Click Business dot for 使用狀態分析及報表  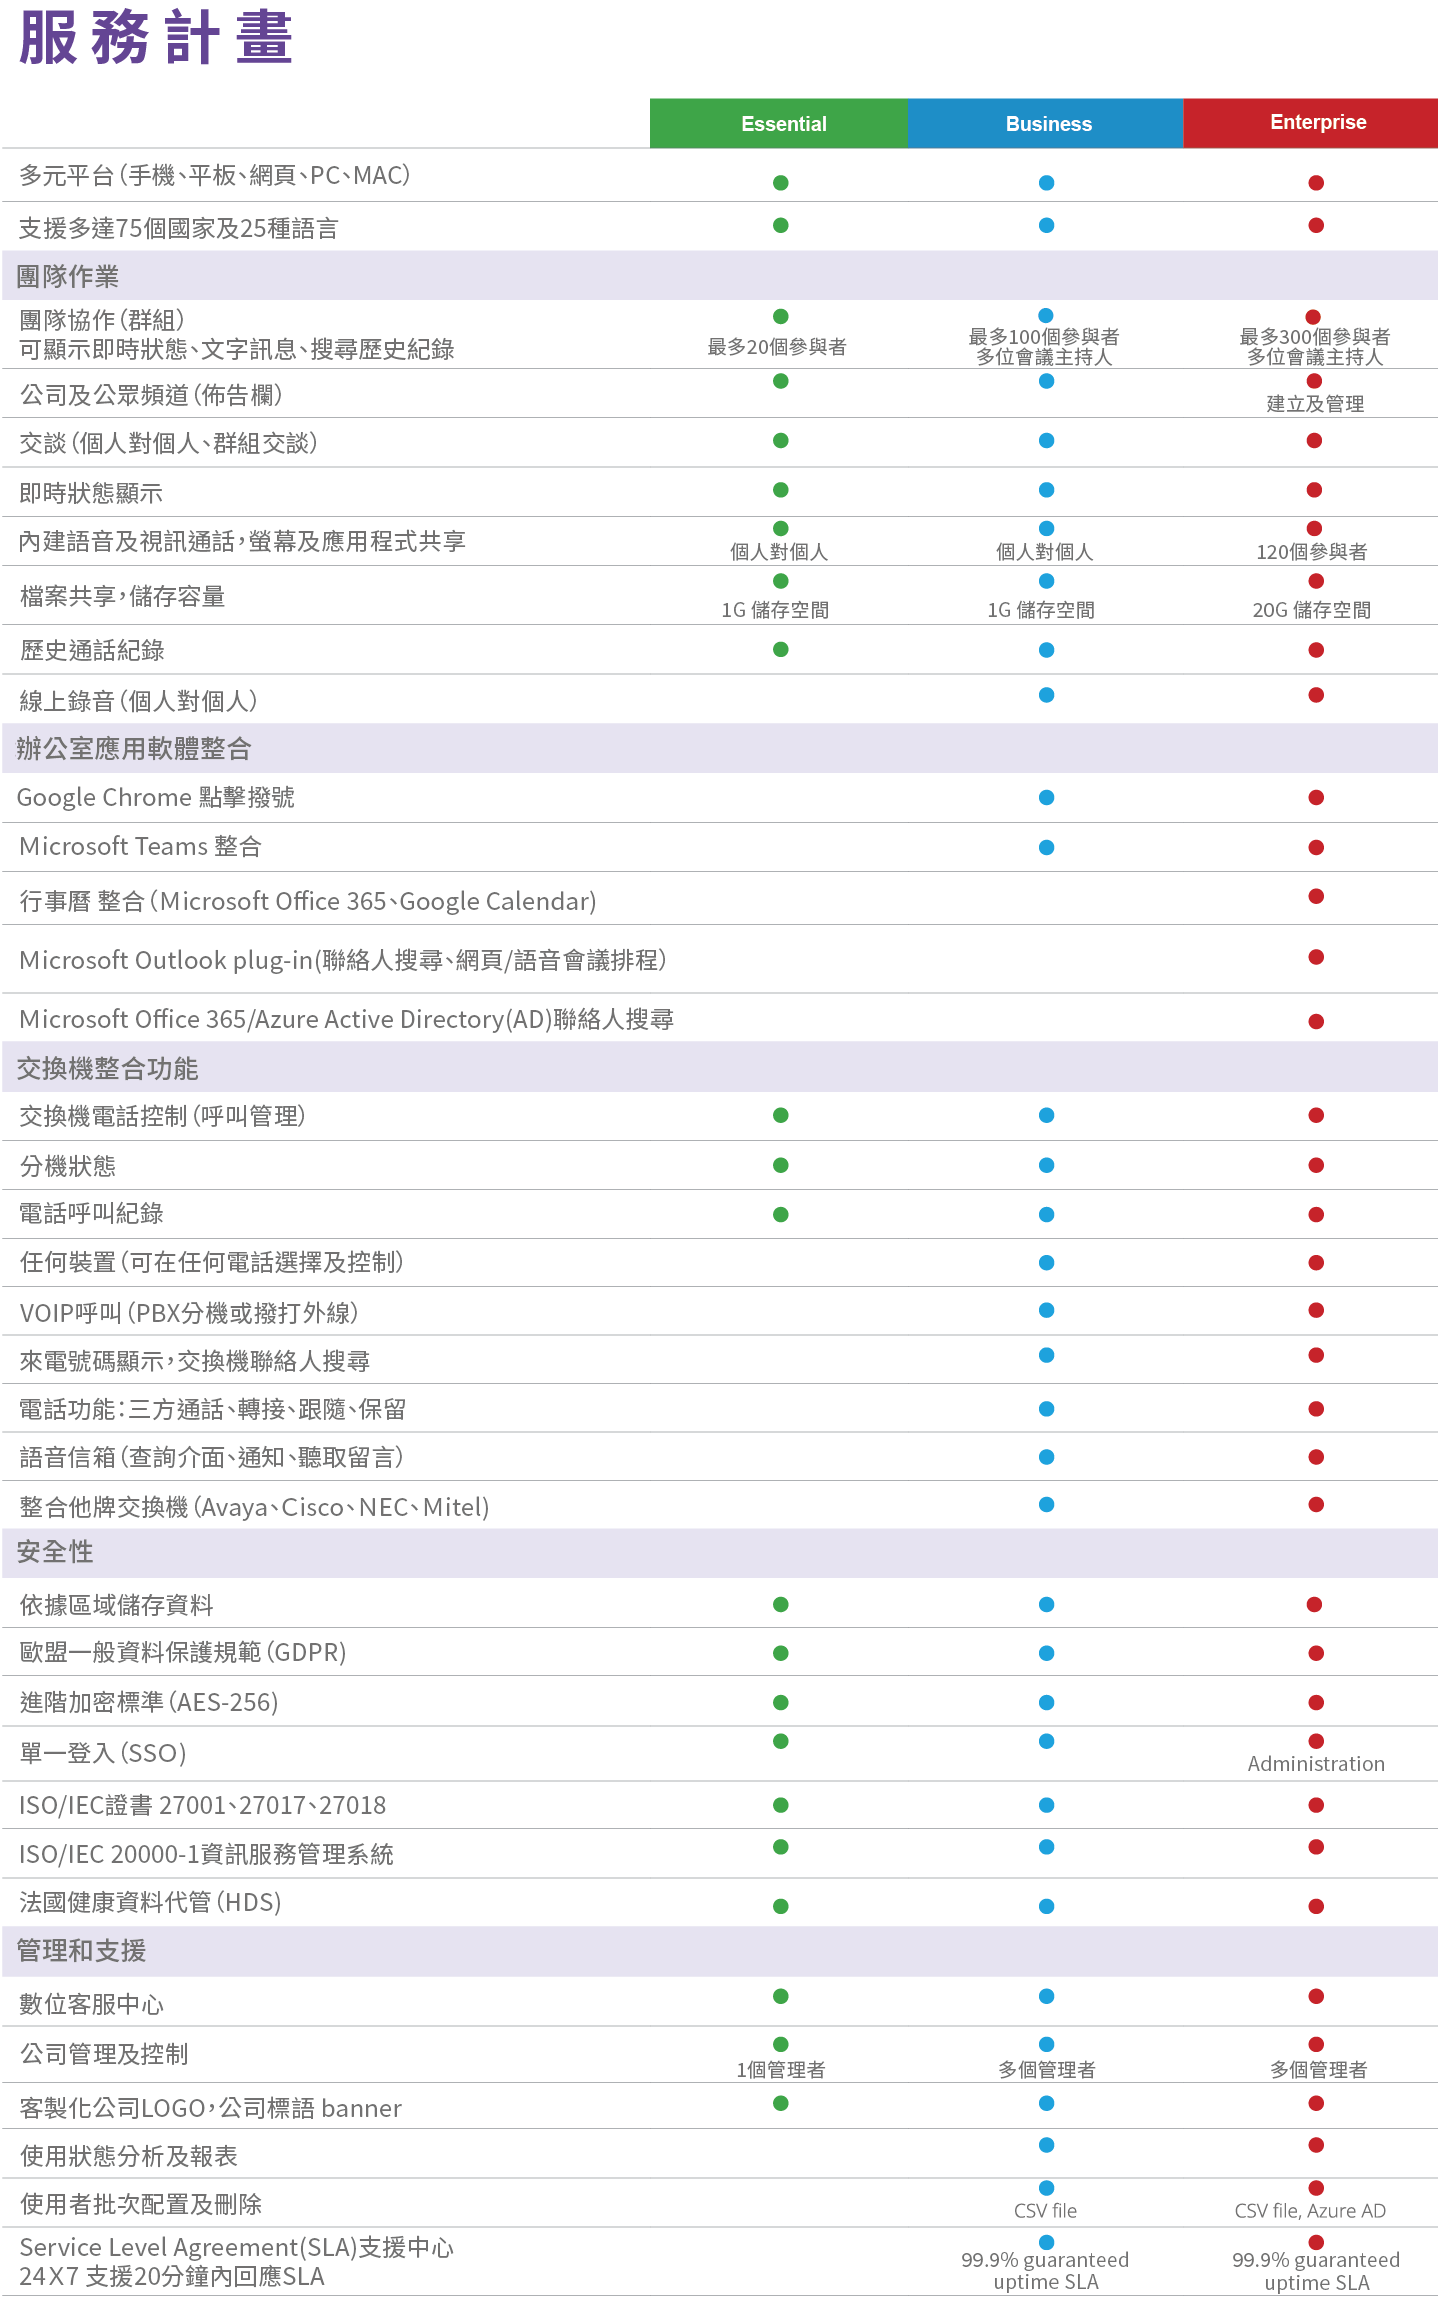pos(1046,2145)
